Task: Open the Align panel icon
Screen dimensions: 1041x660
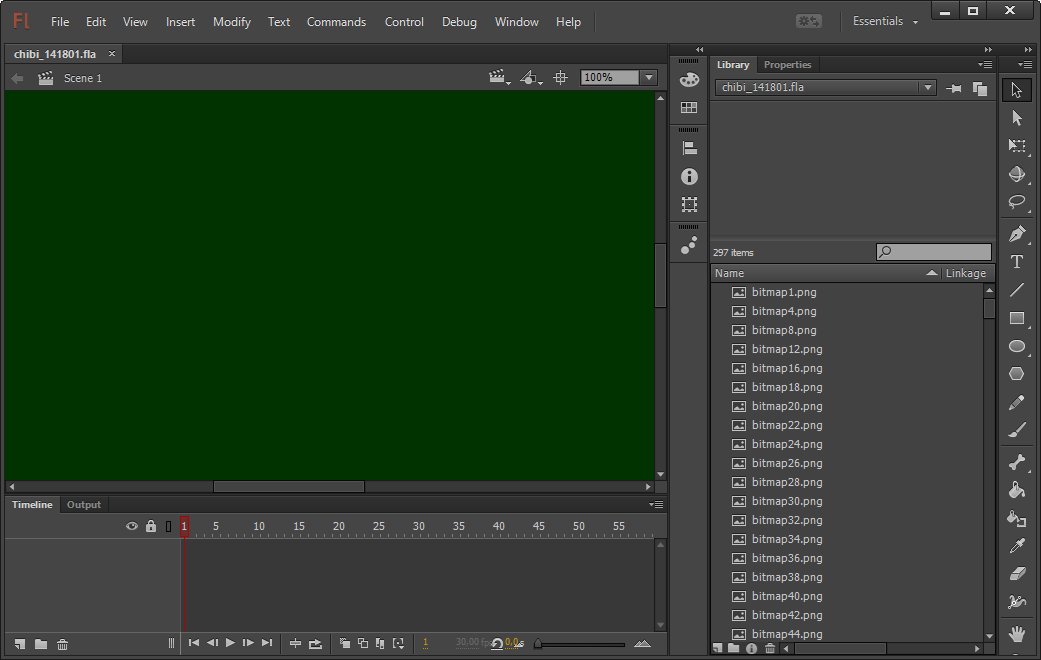Action: [x=689, y=148]
